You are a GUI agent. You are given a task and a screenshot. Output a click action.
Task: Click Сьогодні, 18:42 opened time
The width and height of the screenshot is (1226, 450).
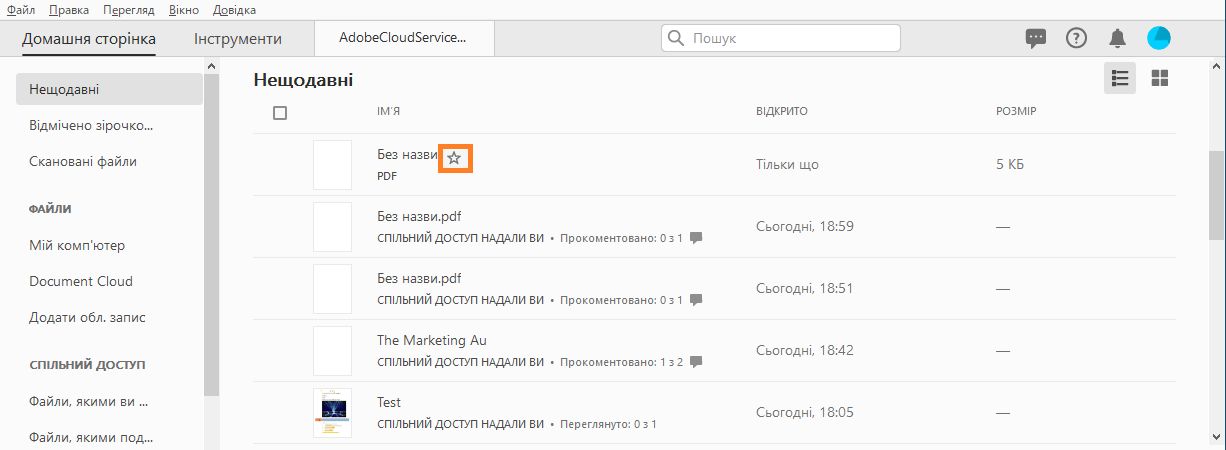coord(805,351)
